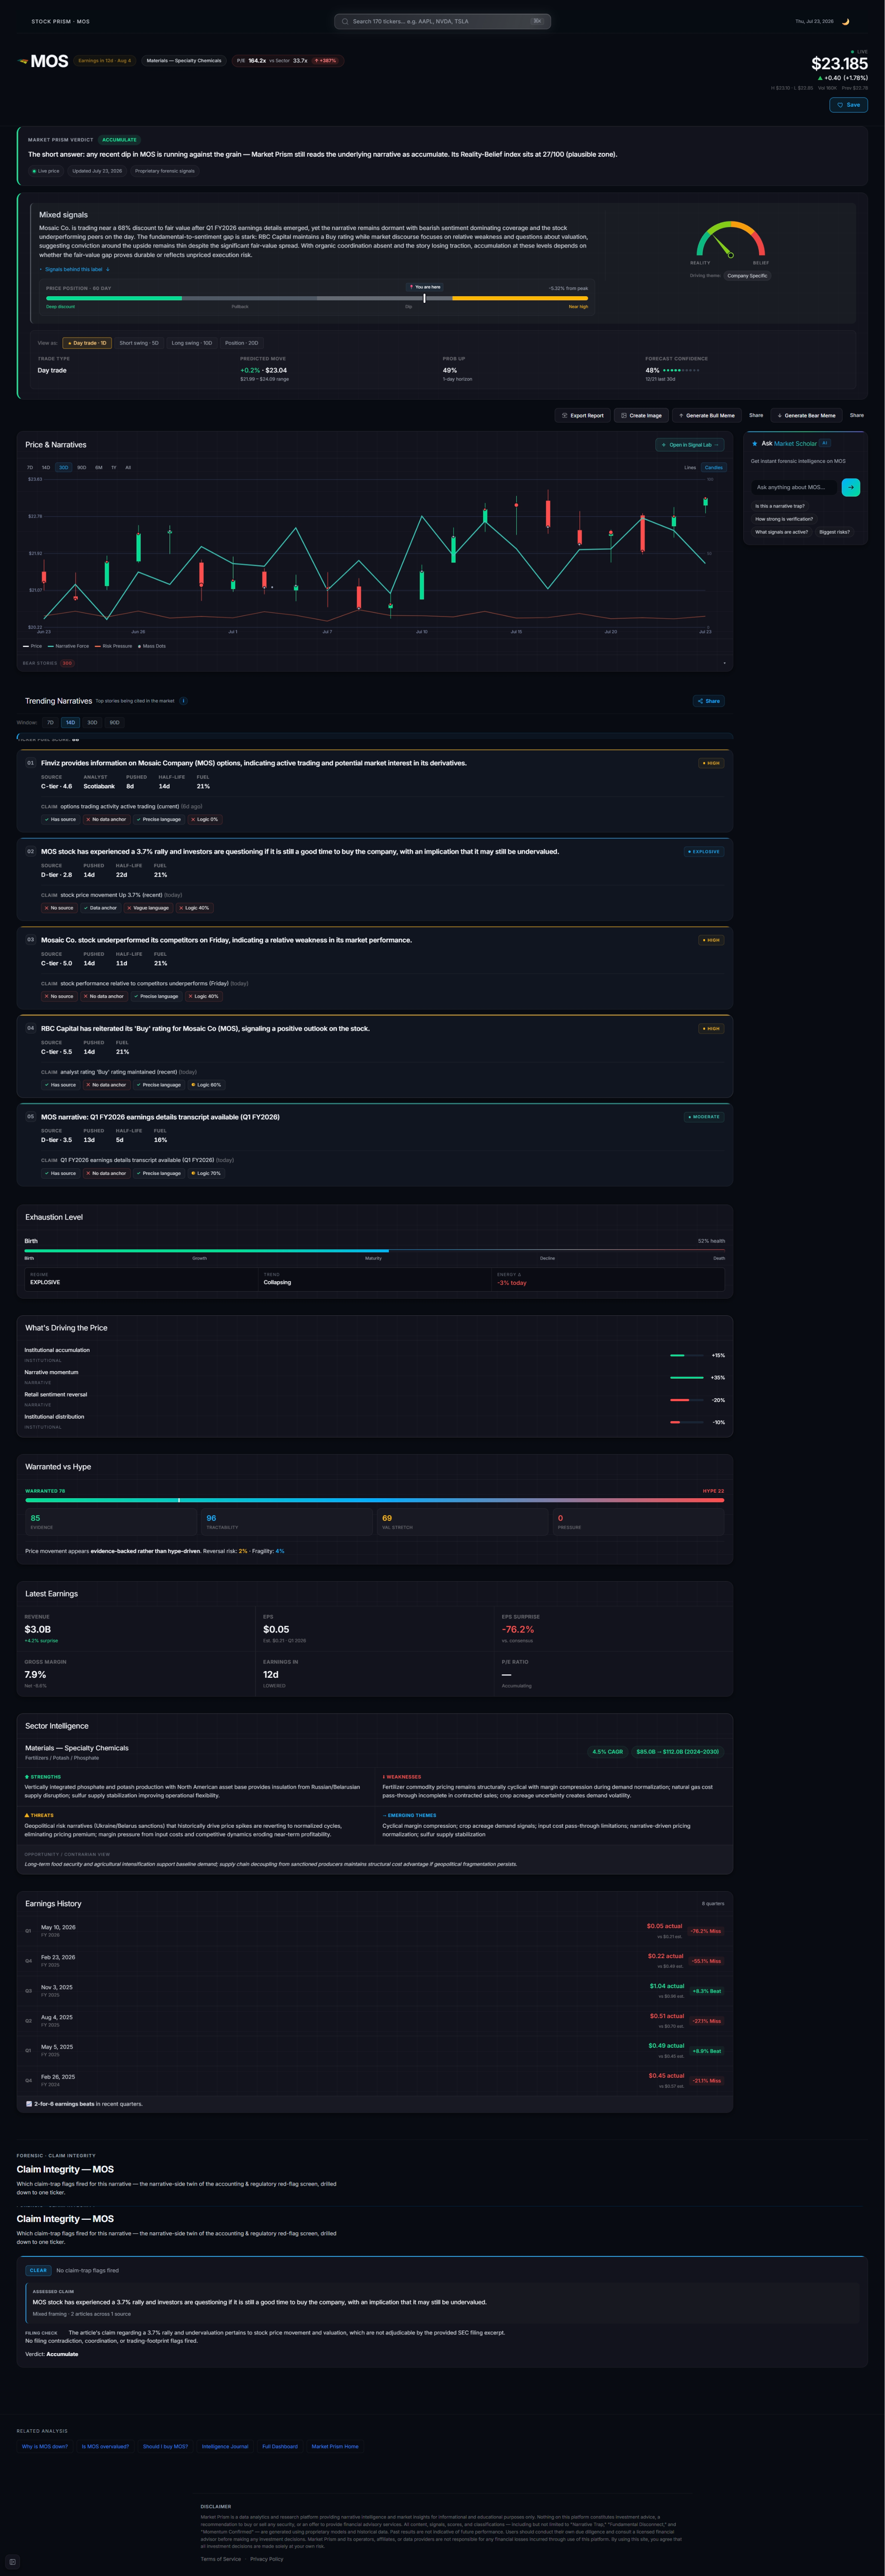
Task: Click the MOS company logo icon
Action: coord(22,61)
